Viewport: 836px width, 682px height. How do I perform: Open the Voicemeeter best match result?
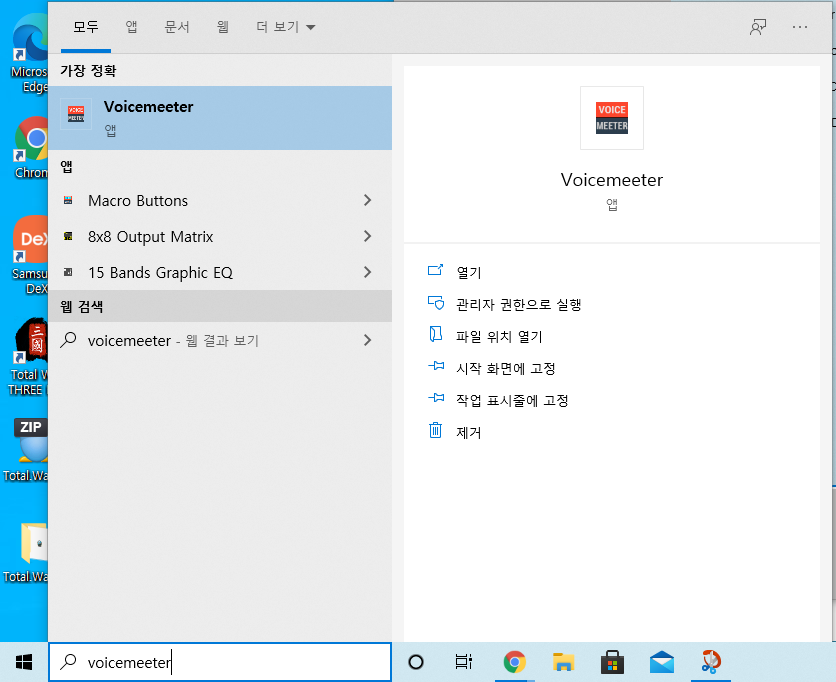[220, 118]
